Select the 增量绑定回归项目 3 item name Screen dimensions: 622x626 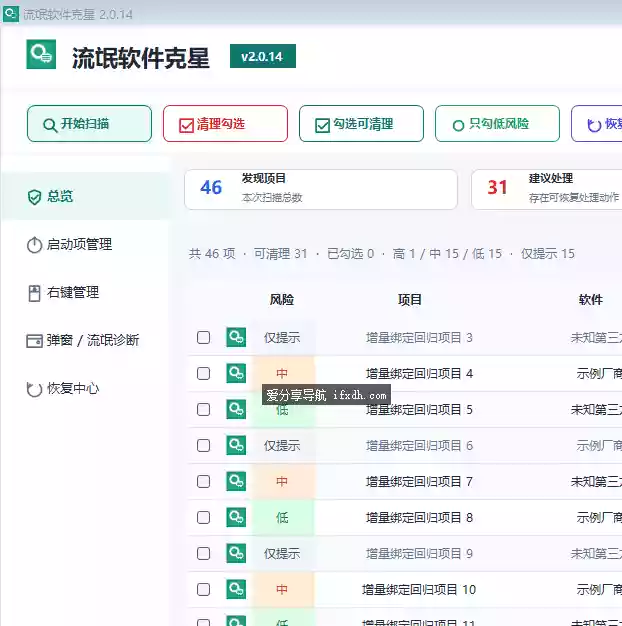[x=419, y=338]
